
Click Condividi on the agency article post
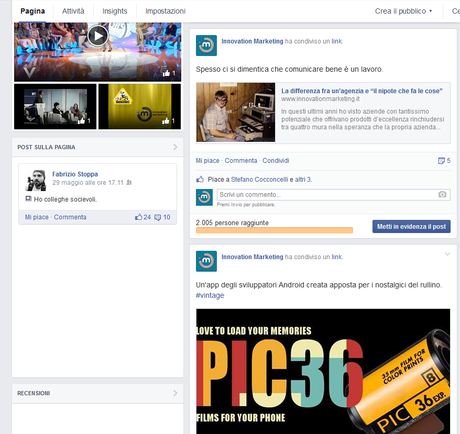[x=276, y=161]
